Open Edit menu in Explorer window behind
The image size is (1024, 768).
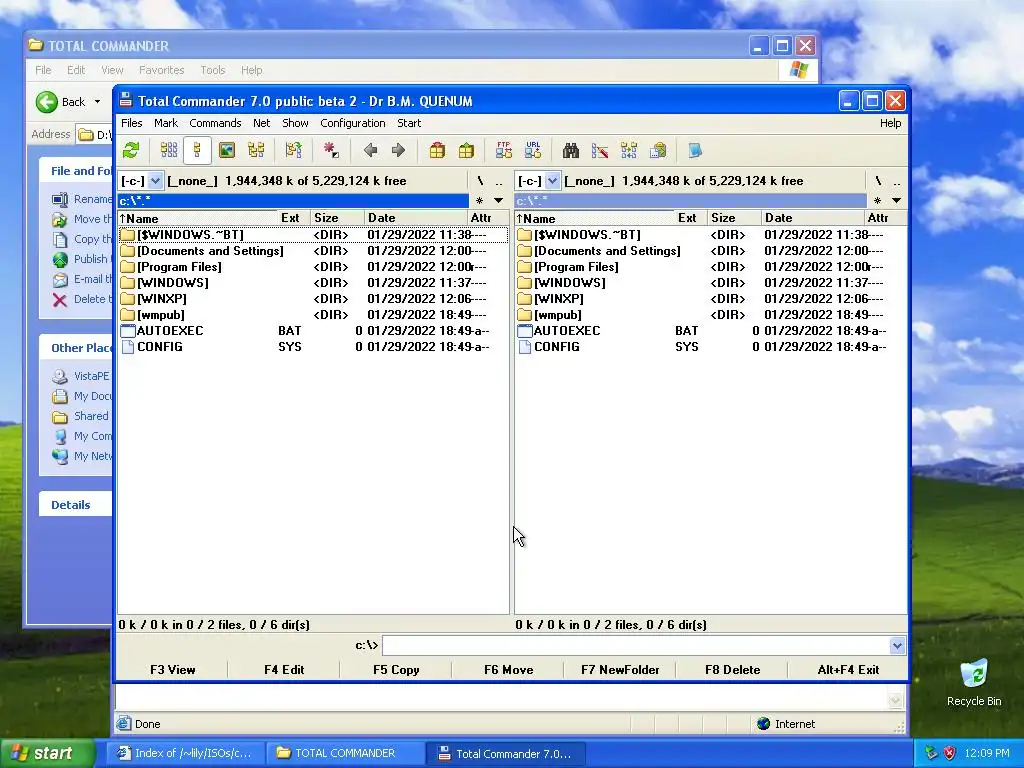tap(76, 70)
